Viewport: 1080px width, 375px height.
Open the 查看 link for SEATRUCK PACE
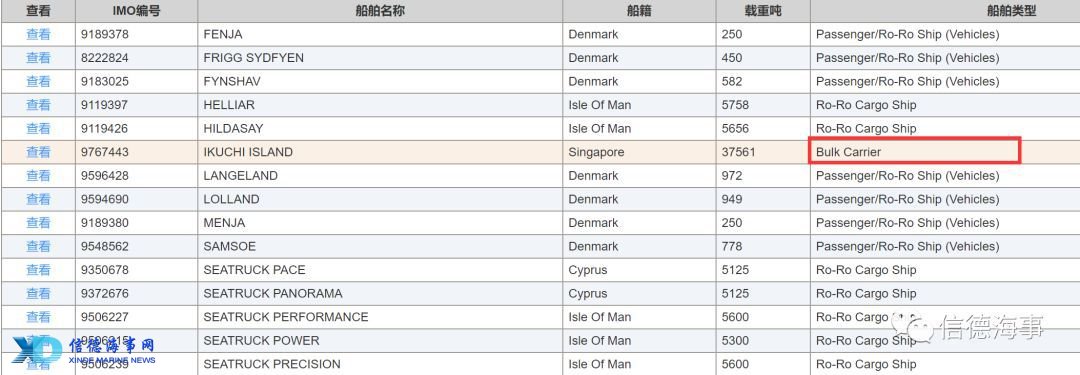pyautogui.click(x=38, y=270)
